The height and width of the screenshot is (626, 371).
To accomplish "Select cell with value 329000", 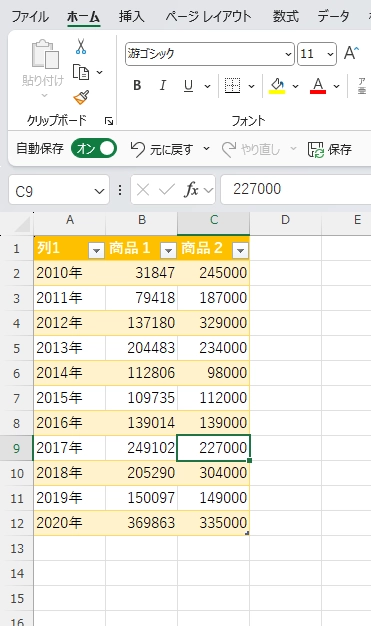I will tap(214, 323).
